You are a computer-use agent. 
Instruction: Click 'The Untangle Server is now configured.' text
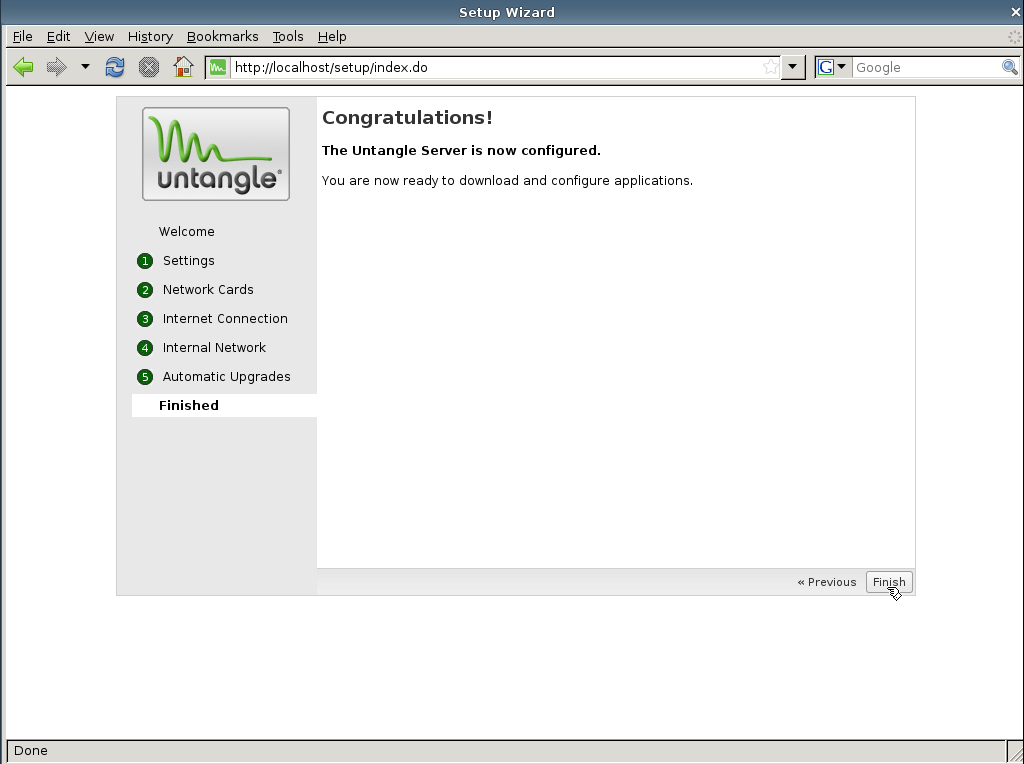[461, 150]
